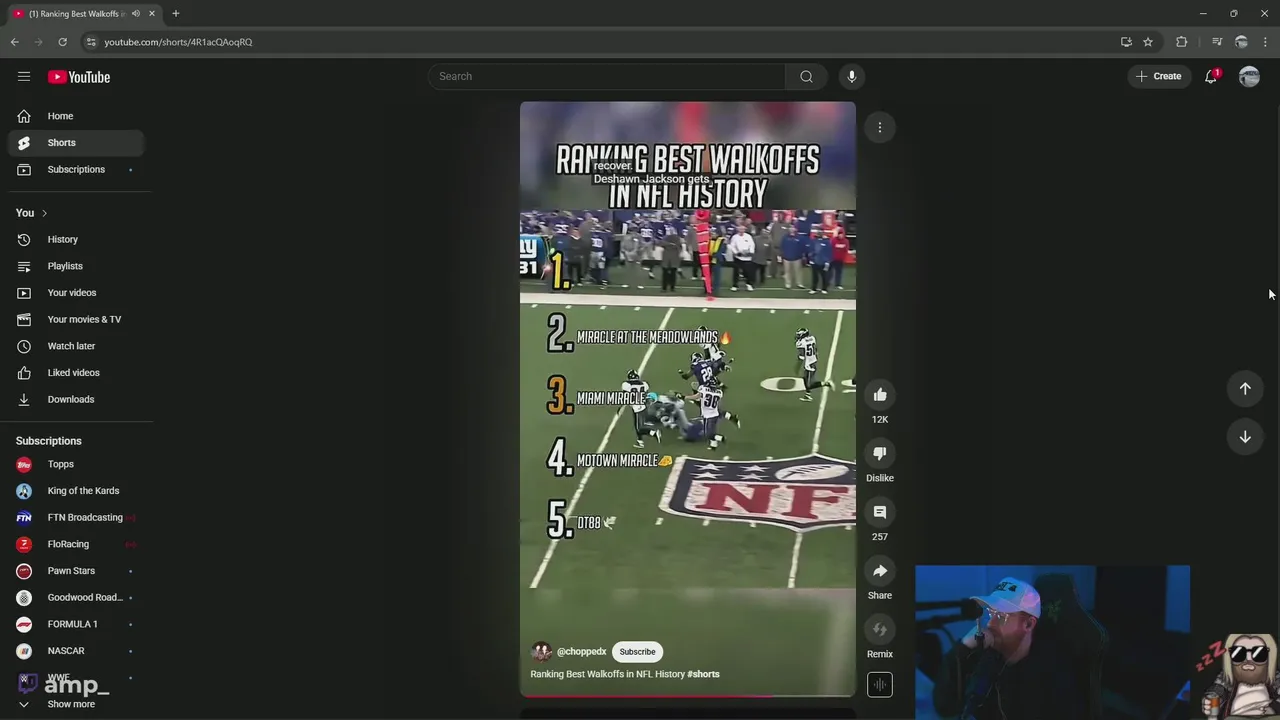Click the #shorts hashtag
1280x720 pixels.
click(x=703, y=674)
